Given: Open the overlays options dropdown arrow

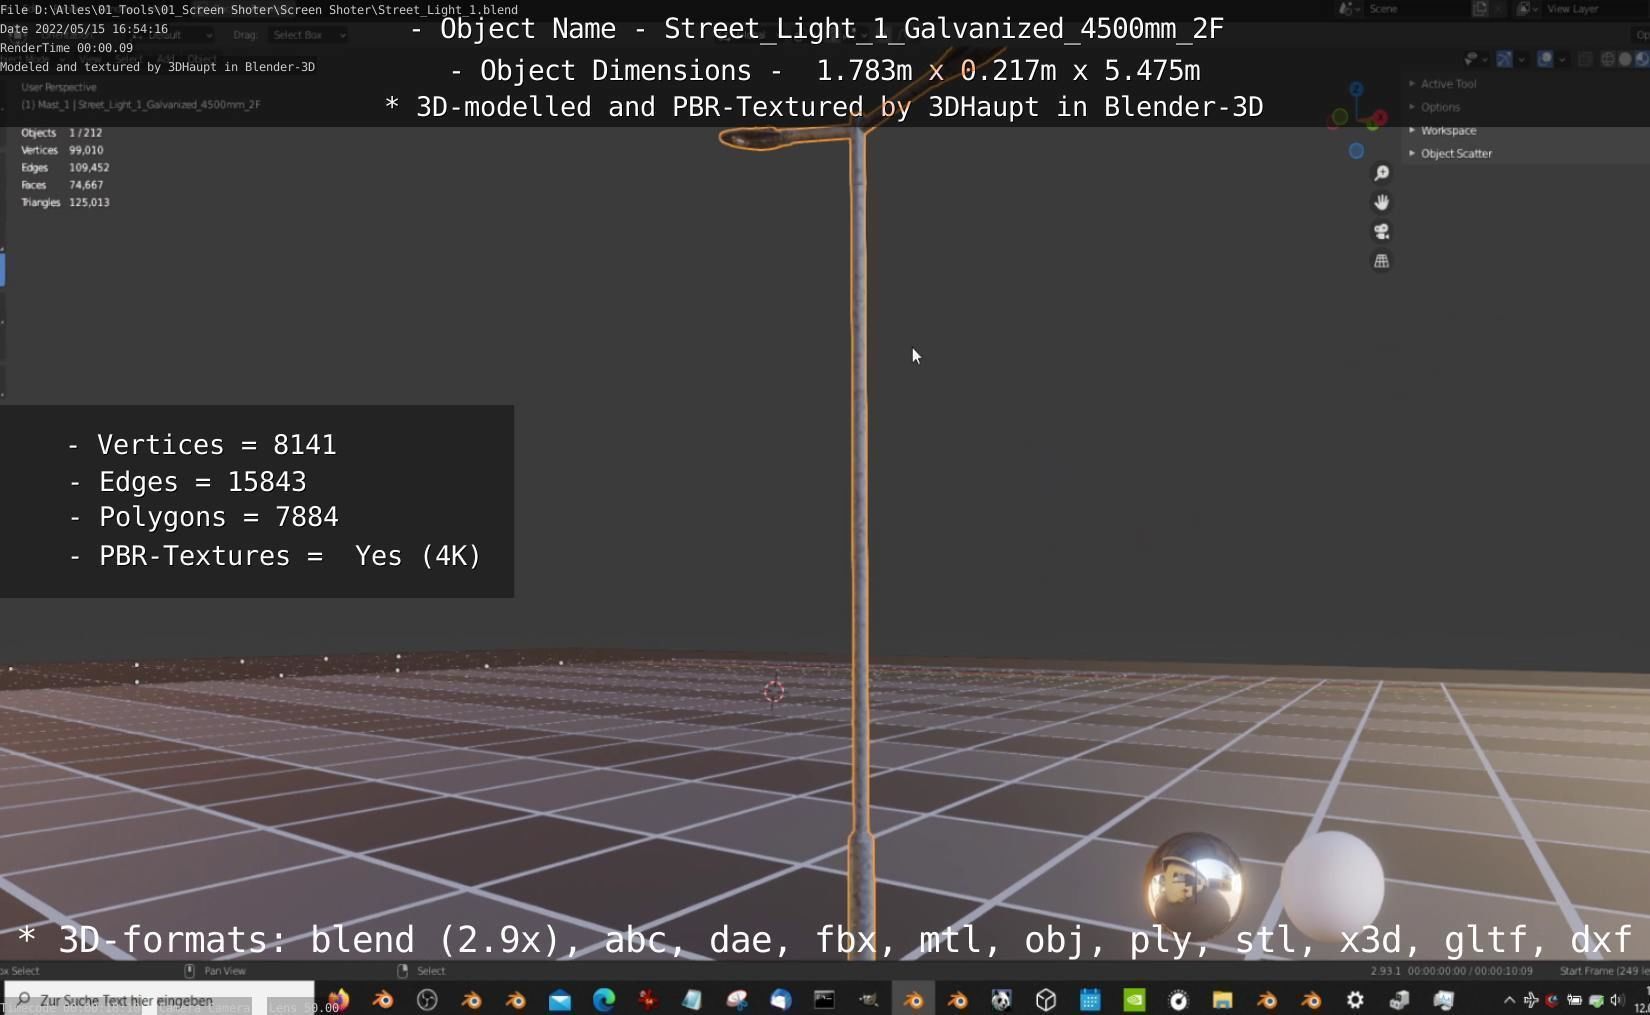Looking at the screenshot, I should pyautogui.click(x=1562, y=59).
